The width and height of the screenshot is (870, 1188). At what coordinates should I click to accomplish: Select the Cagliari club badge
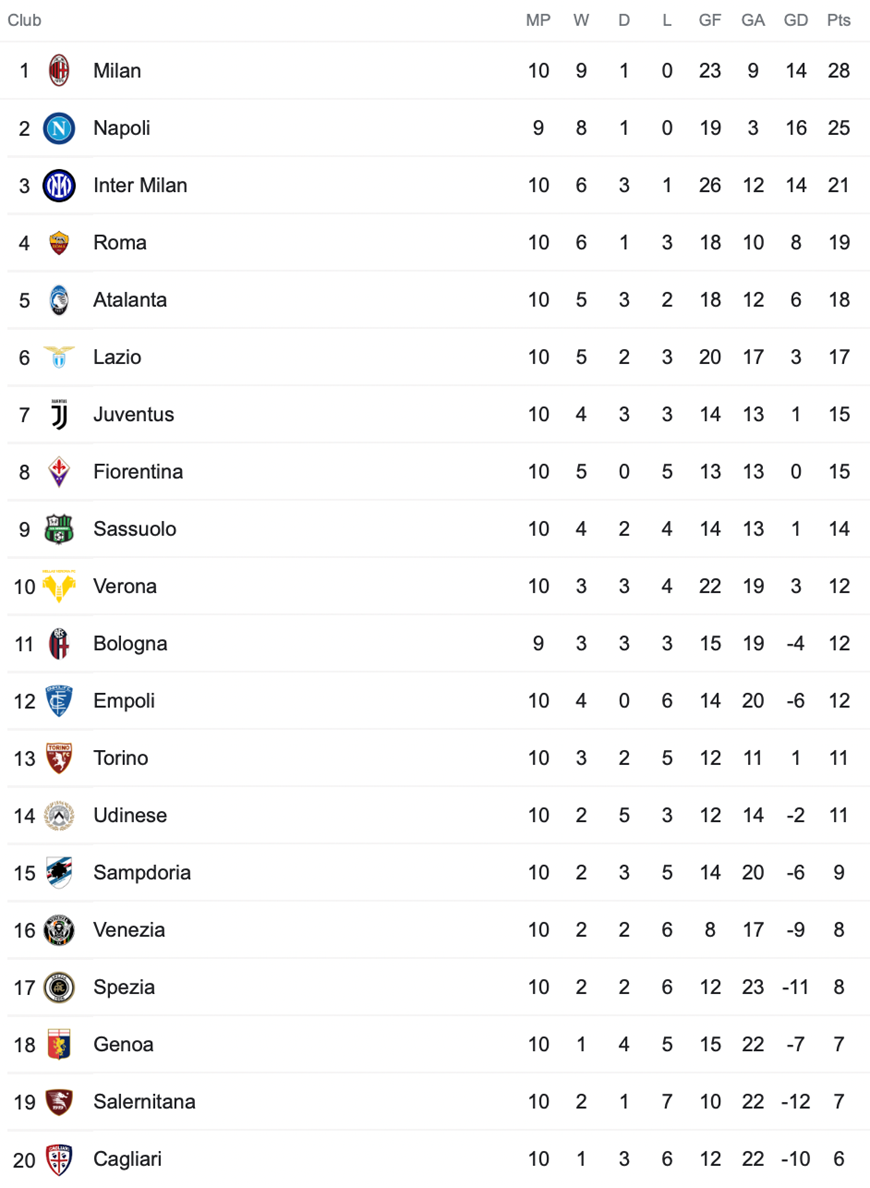[59, 1159]
